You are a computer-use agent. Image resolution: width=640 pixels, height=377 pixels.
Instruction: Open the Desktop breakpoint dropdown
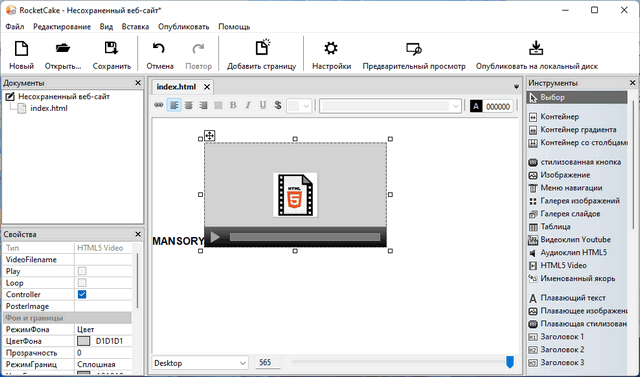(200, 363)
